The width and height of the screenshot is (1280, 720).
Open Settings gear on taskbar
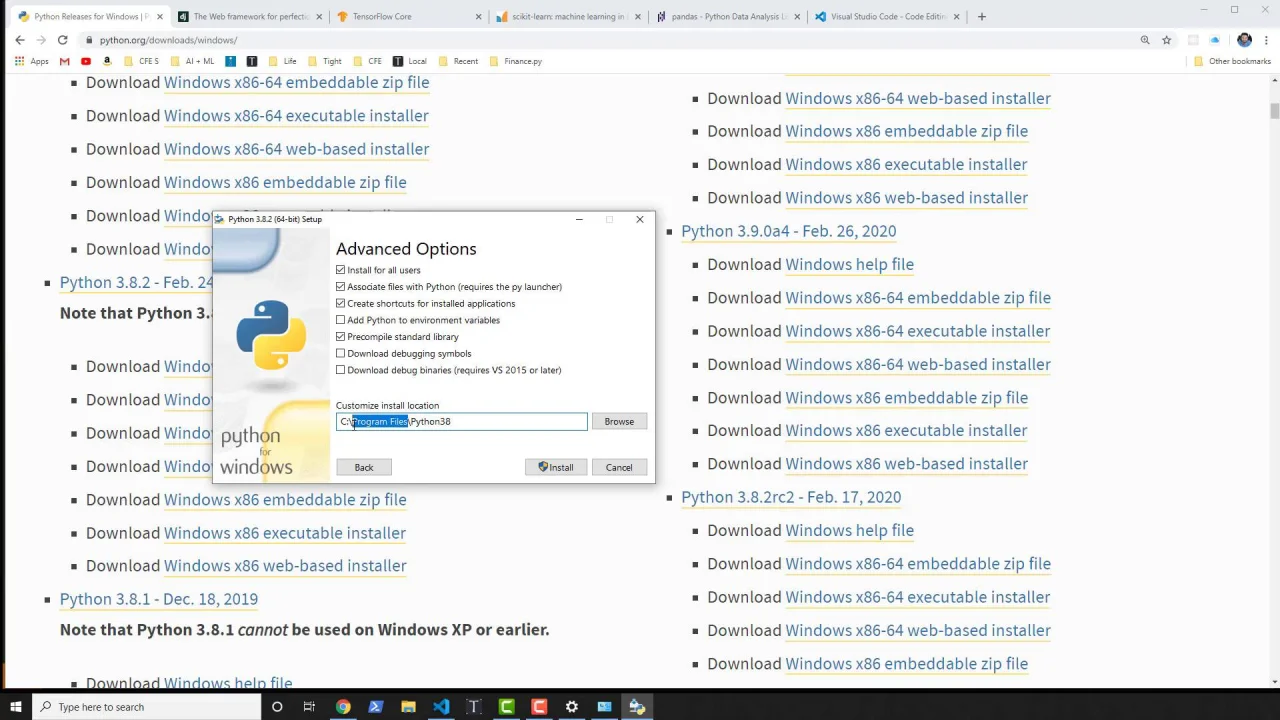click(x=571, y=707)
